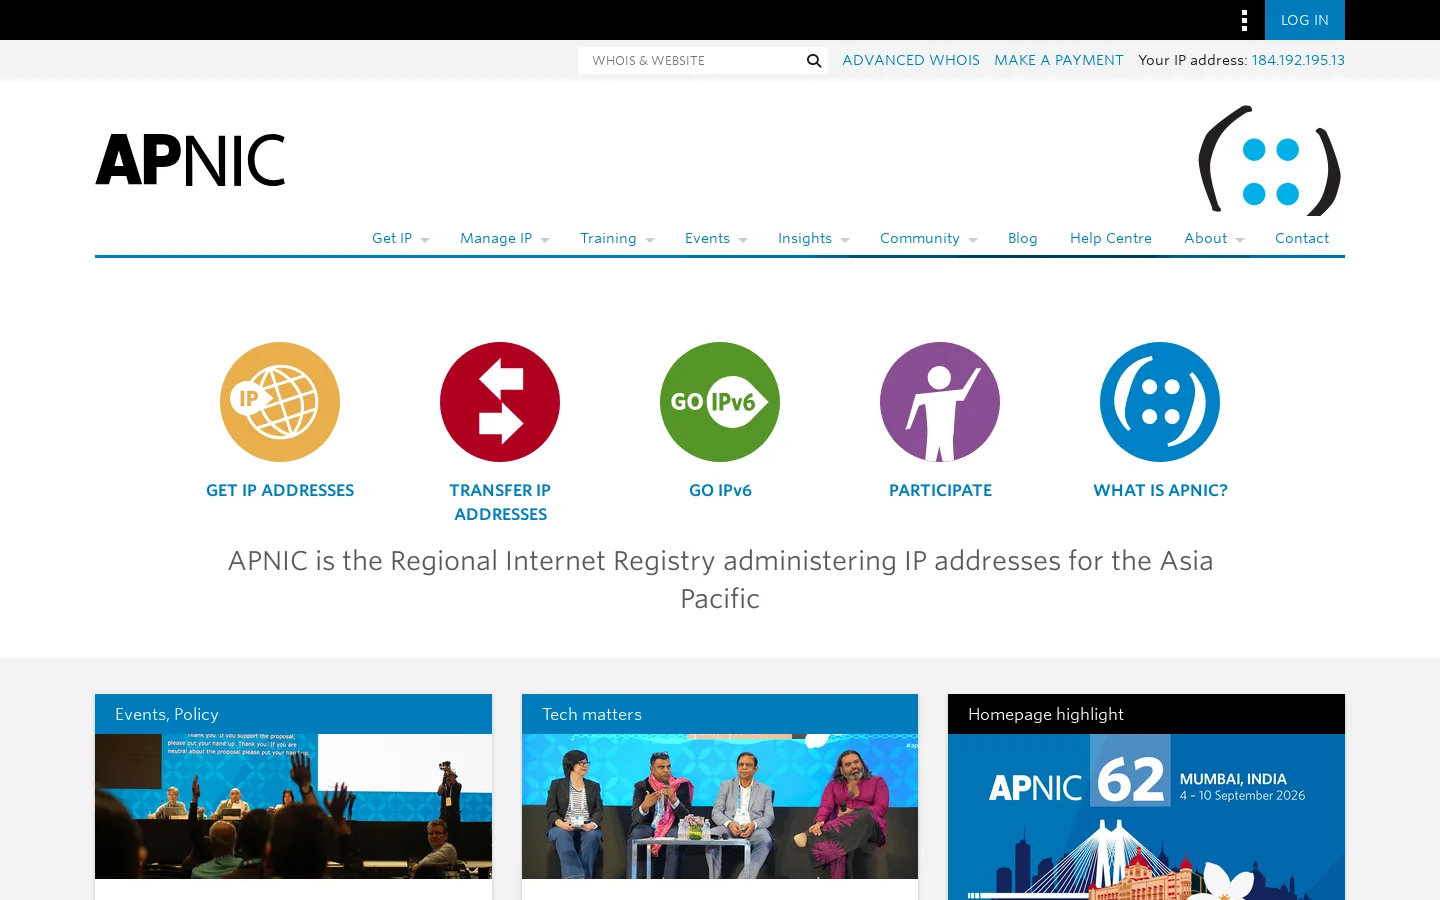Click the WHAT IS APNIC? text link
The width and height of the screenshot is (1440, 900).
[1160, 490]
